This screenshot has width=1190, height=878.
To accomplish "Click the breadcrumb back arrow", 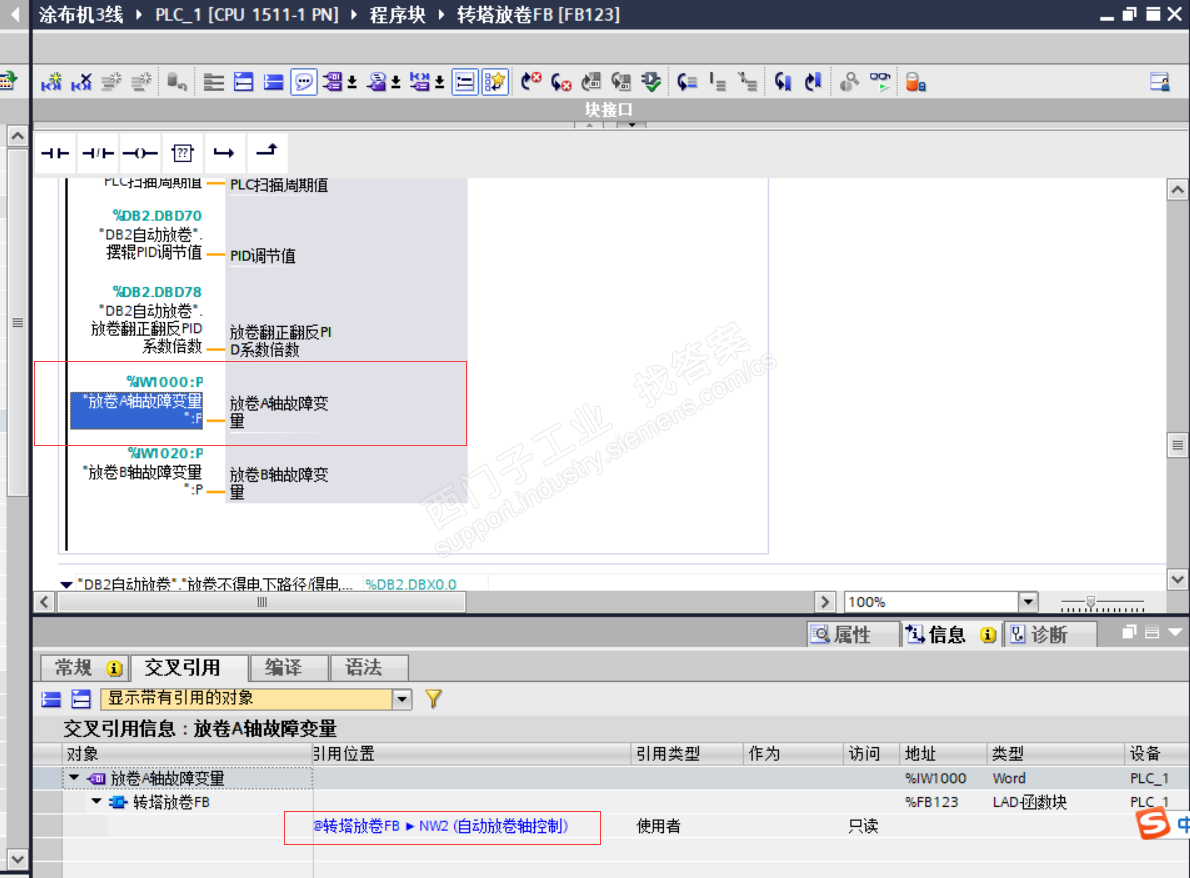I will pyautogui.click(x=14, y=14).
